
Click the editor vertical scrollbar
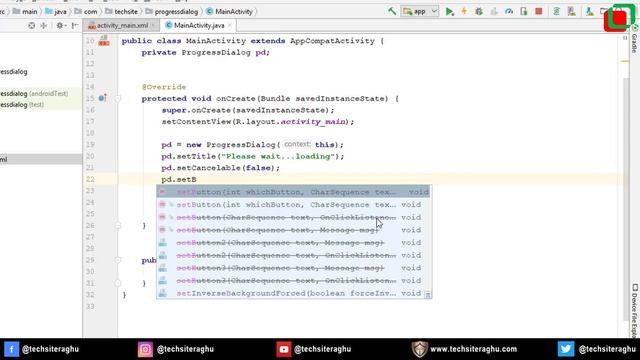[626, 198]
